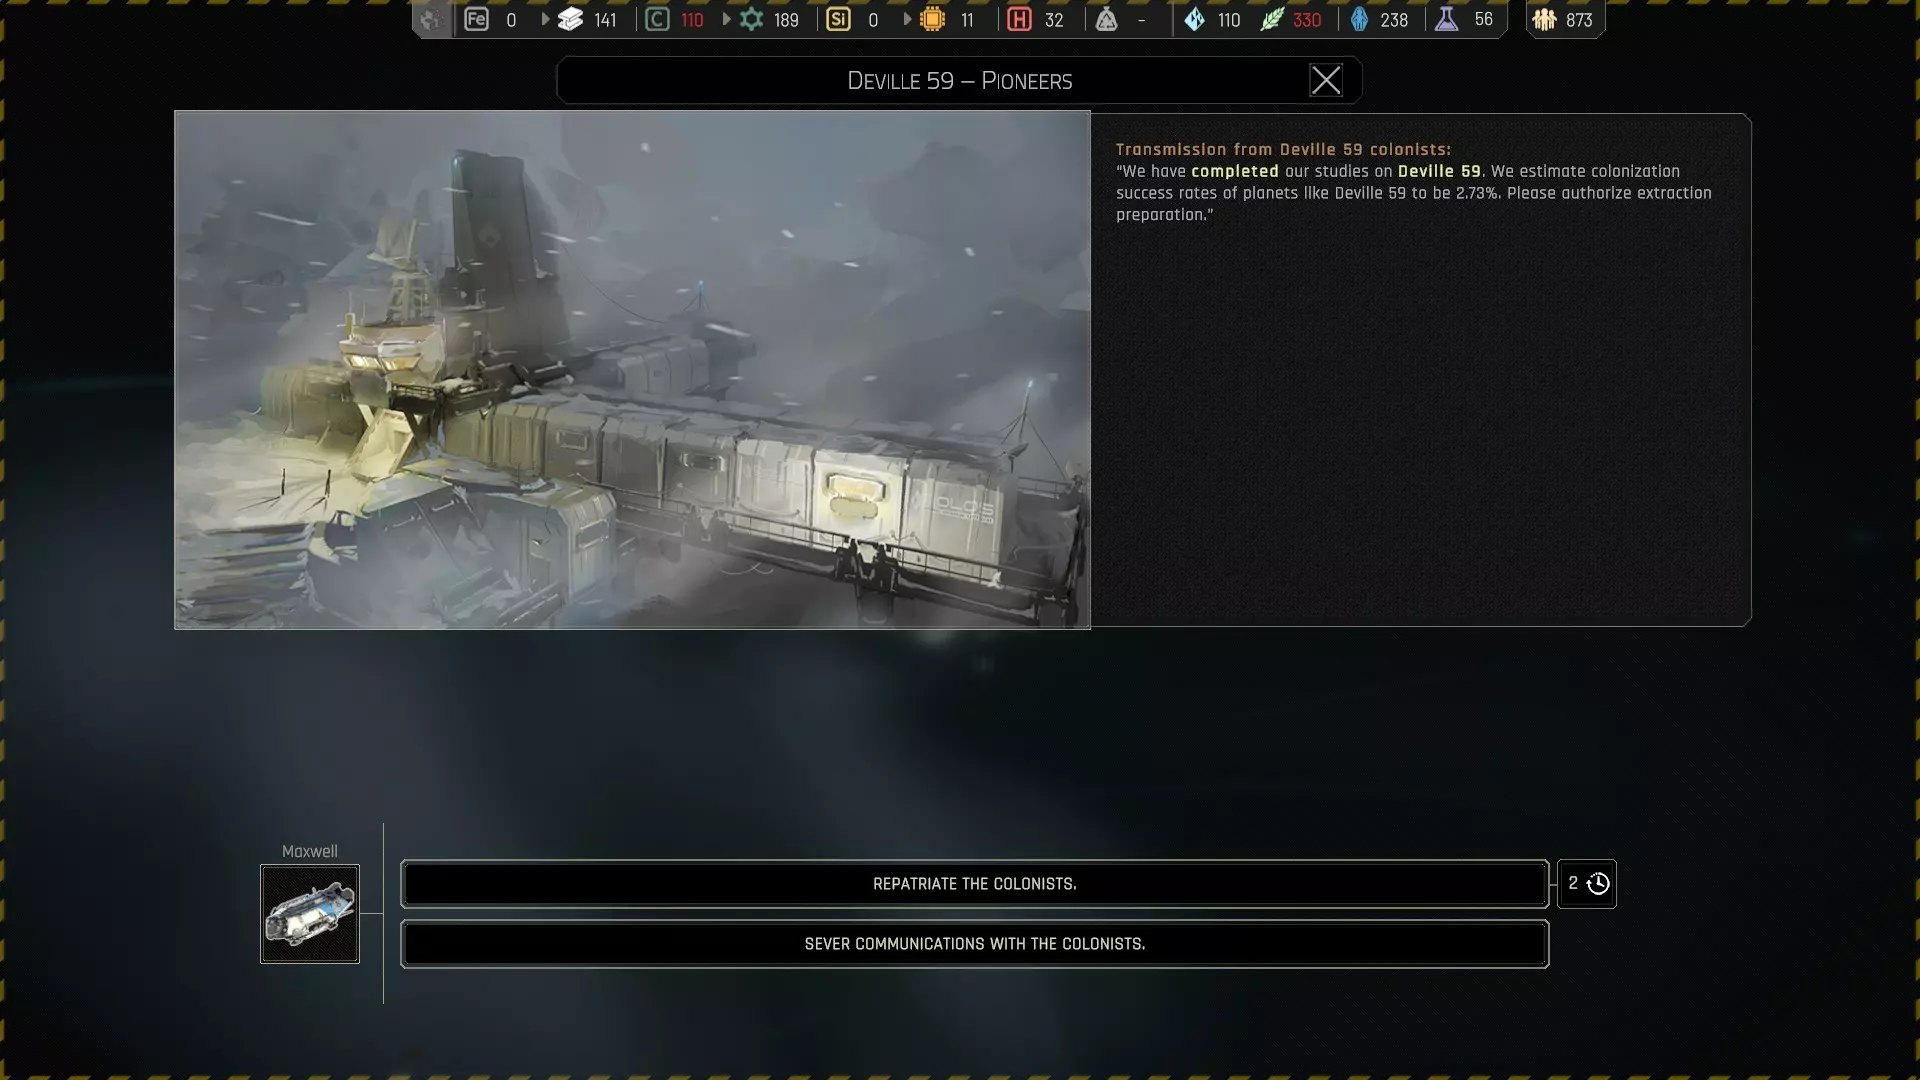Image resolution: width=1920 pixels, height=1080 pixels.
Task: Click the Silicon (Si) resource icon
Action: tap(838, 19)
